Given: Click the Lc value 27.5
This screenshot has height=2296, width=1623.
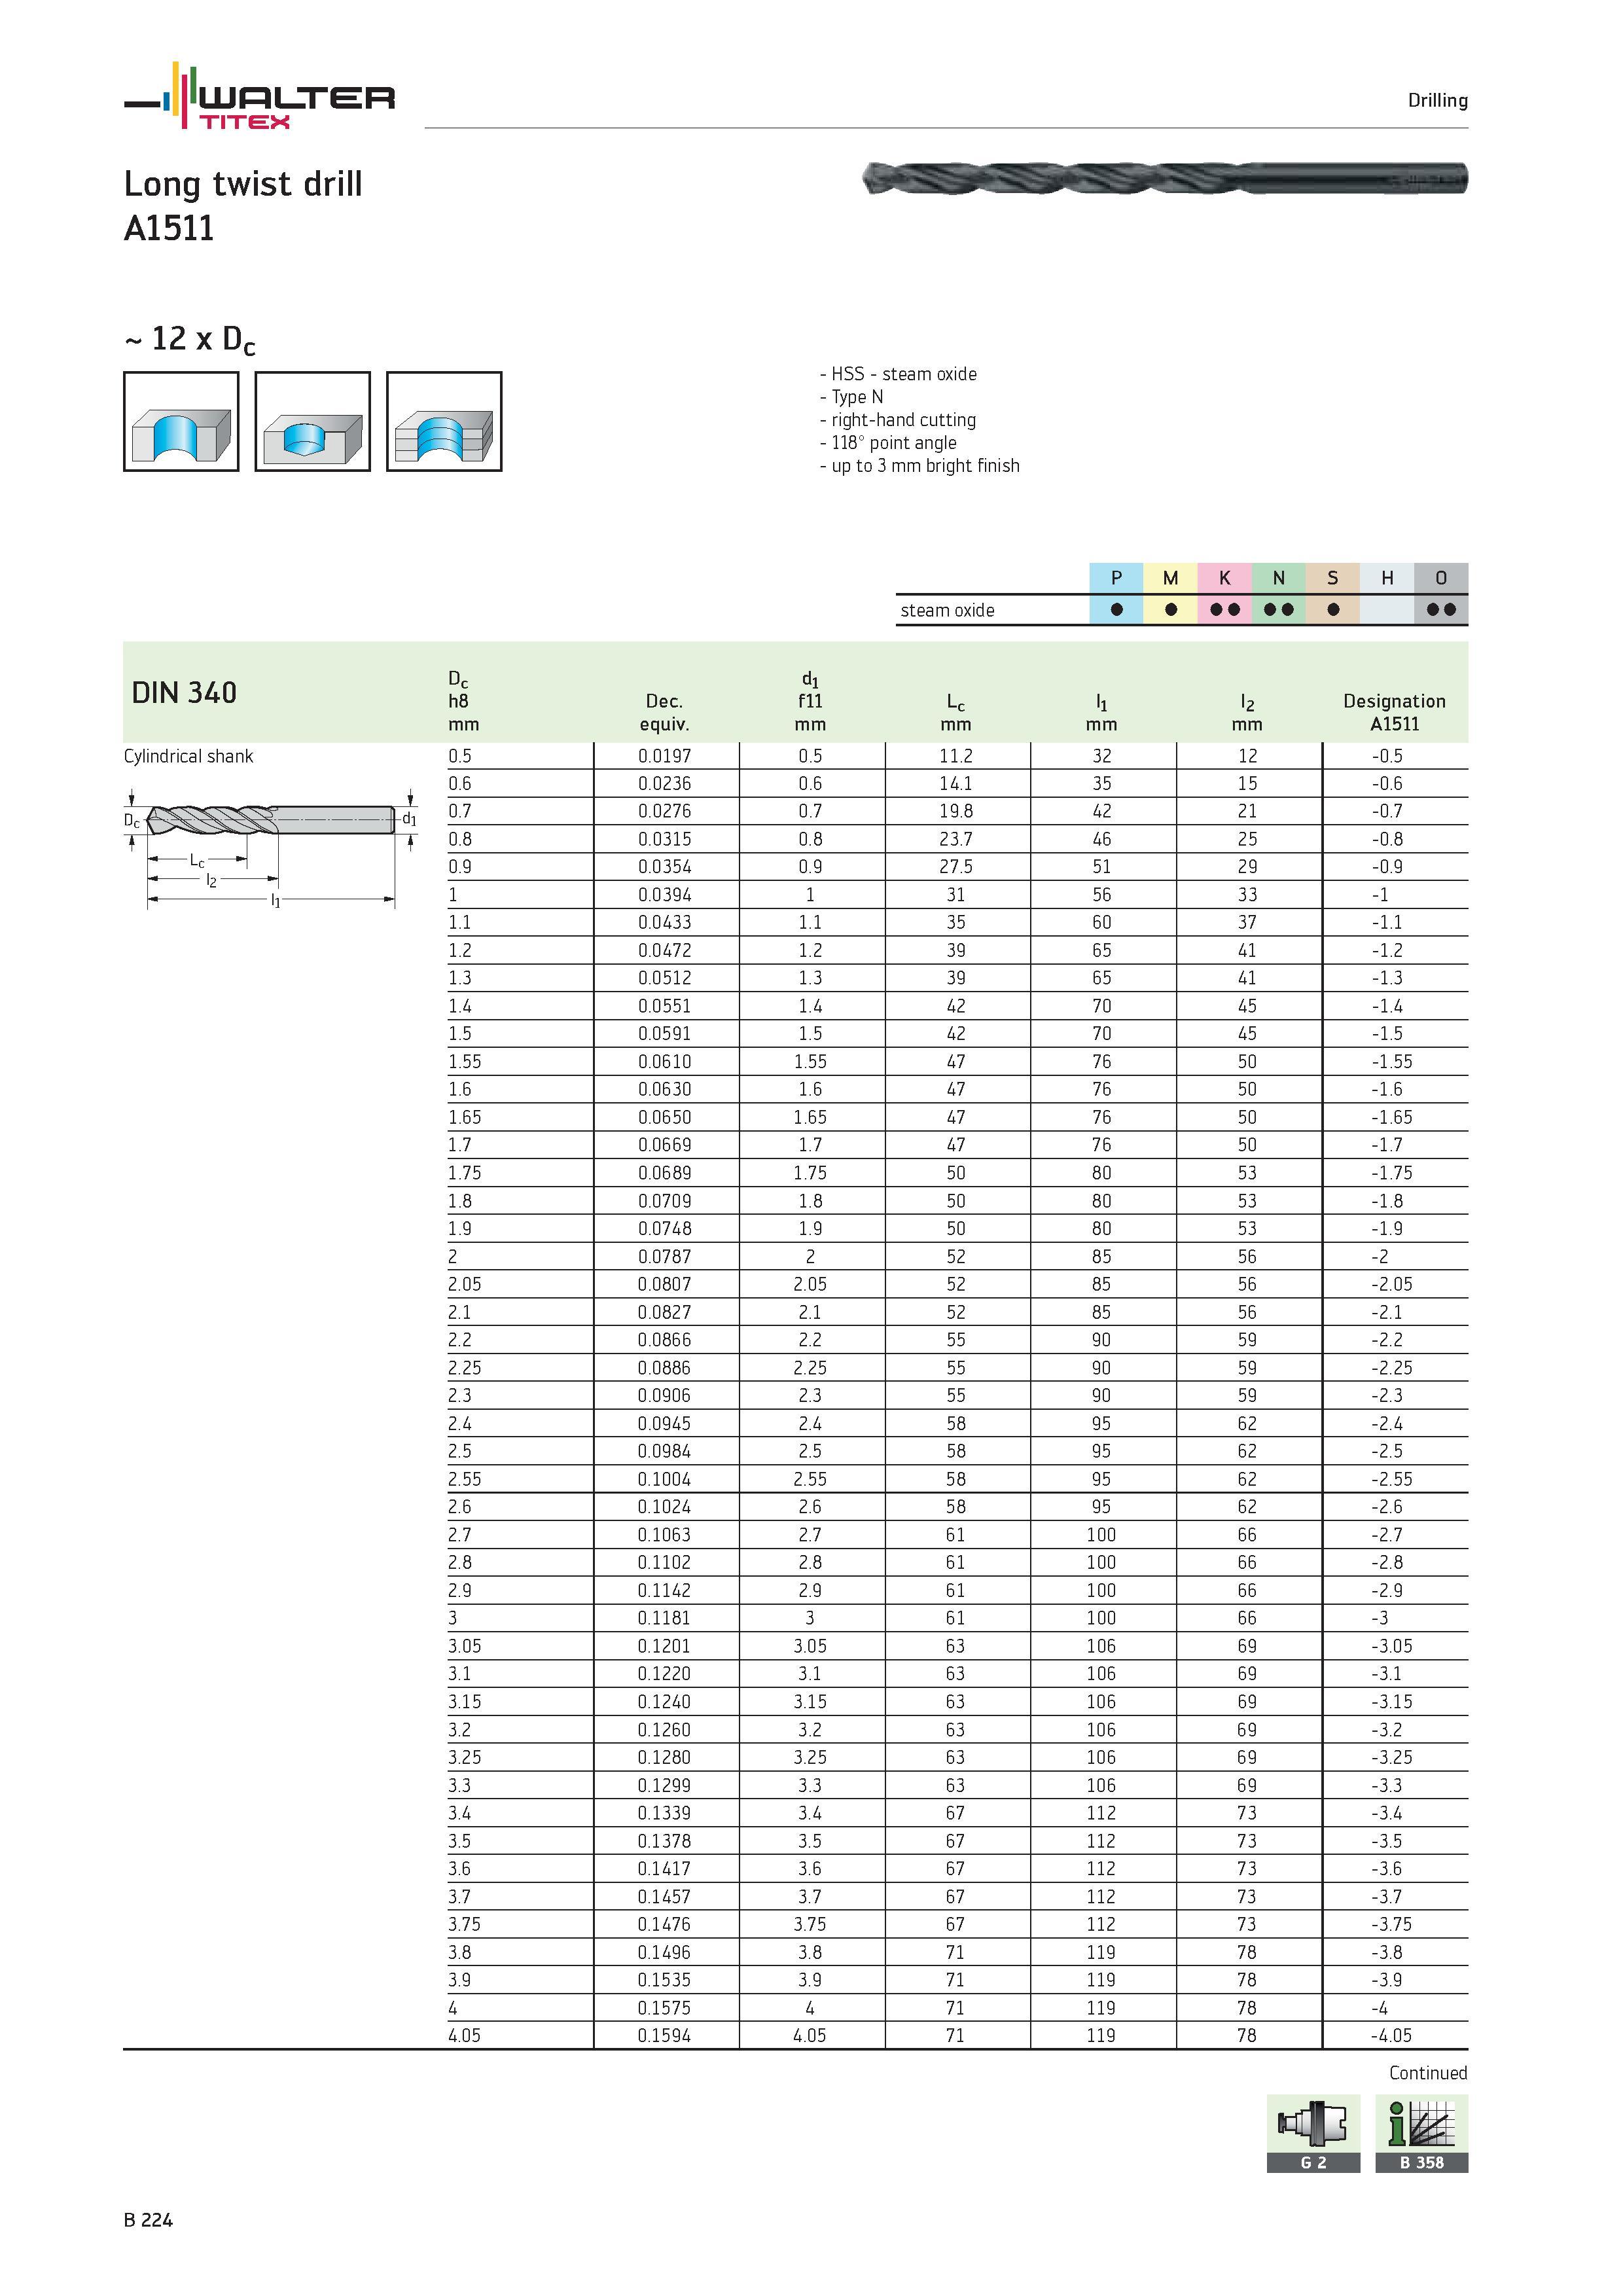Looking at the screenshot, I should (x=956, y=867).
